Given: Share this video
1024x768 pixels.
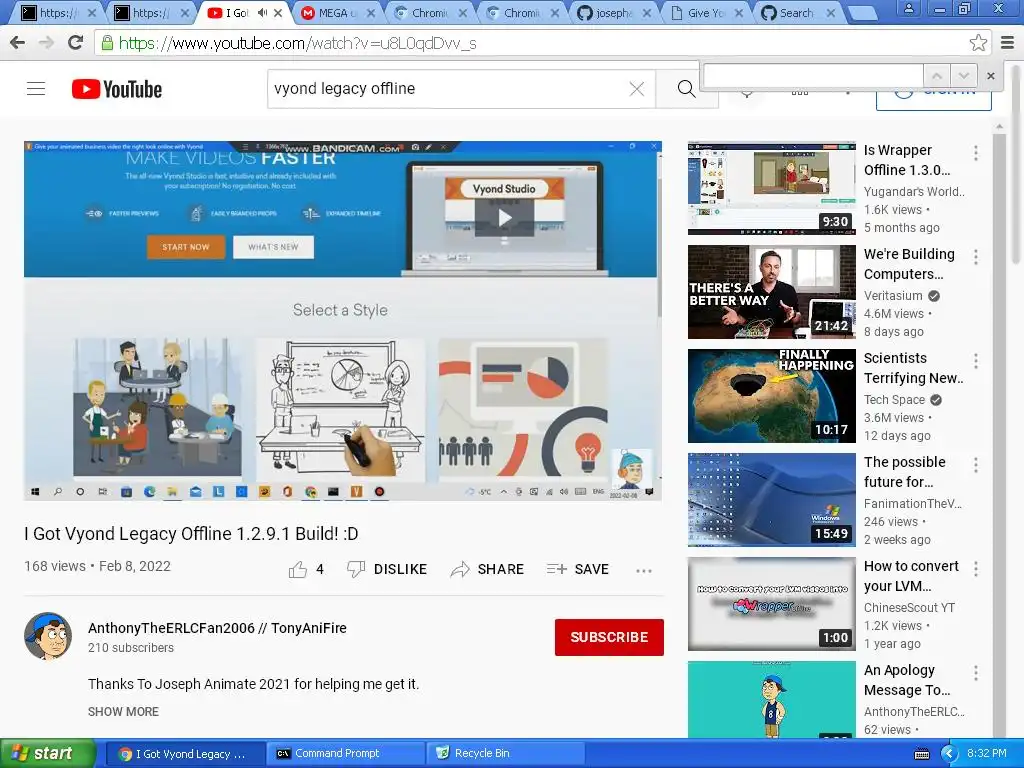Looking at the screenshot, I should pos(487,569).
